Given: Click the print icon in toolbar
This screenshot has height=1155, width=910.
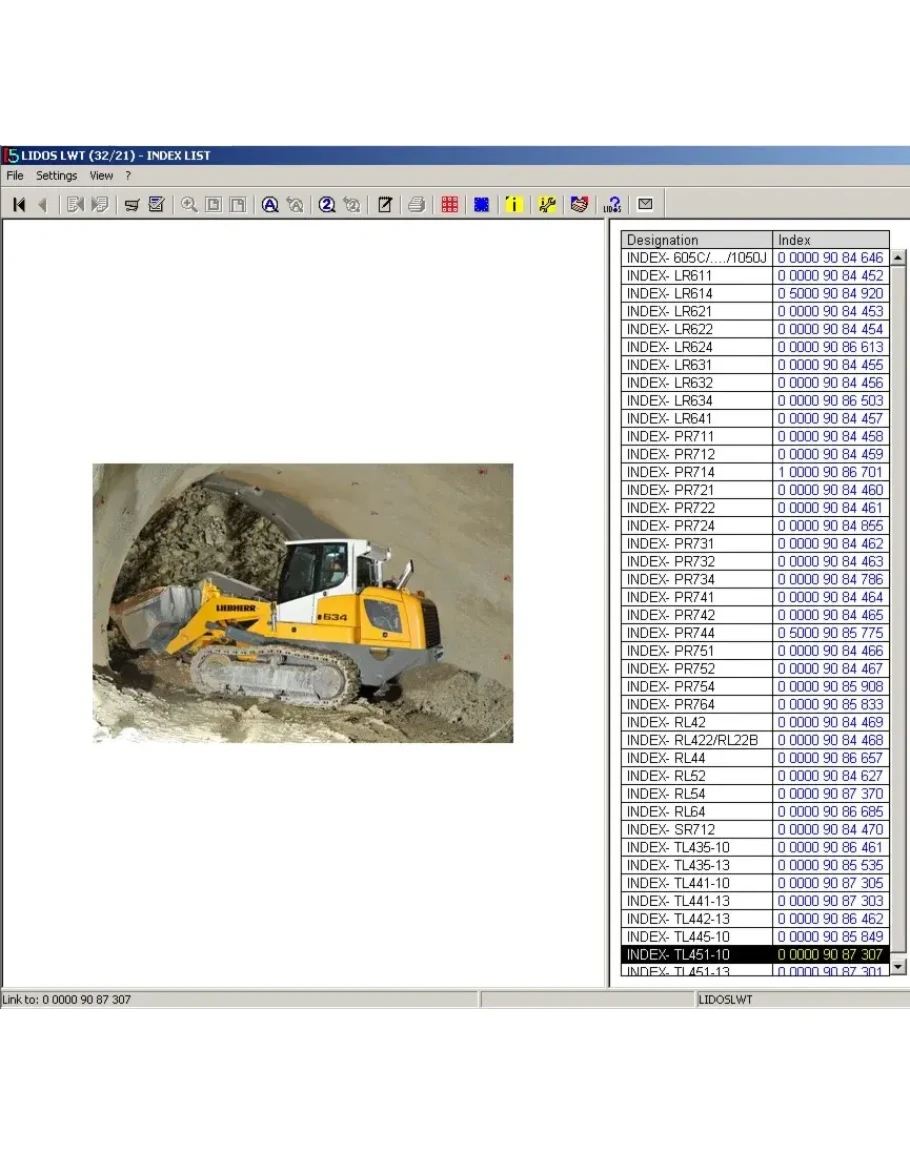Looking at the screenshot, I should point(416,205).
